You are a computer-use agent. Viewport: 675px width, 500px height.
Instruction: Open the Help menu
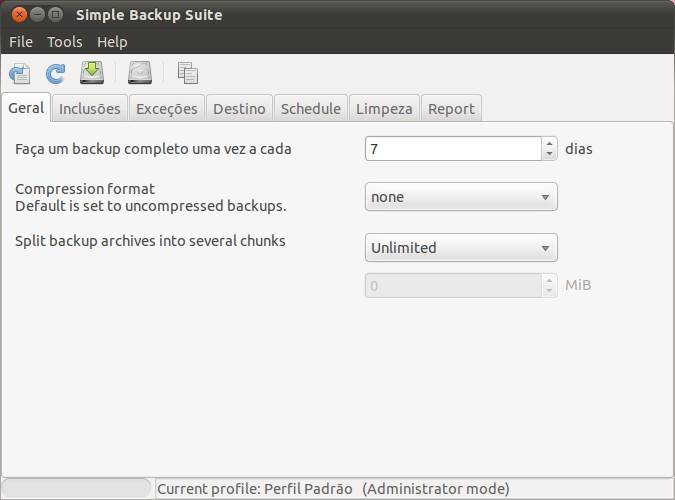(x=112, y=42)
